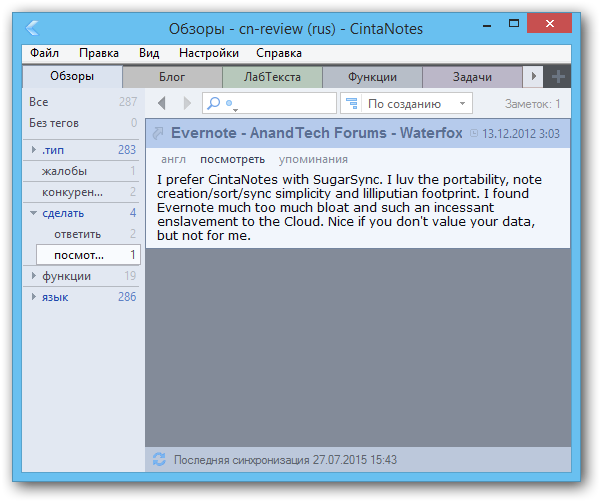This screenshot has height=502, width=601.
Task: Click the sort order icon
Action: coord(351,103)
